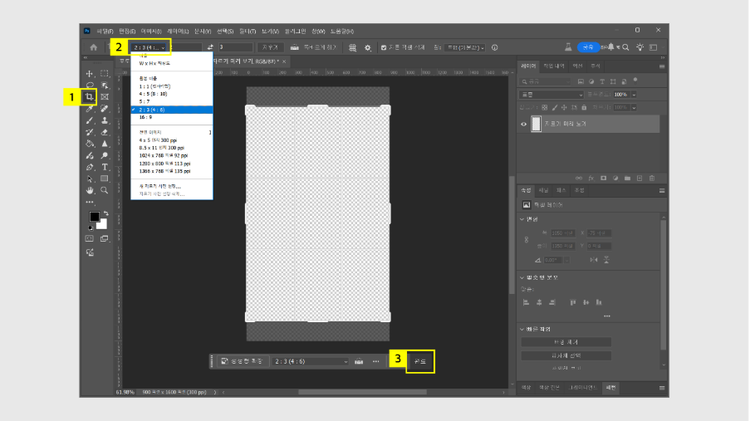Select the Type (T) tool
The image size is (750, 421).
coord(105,167)
